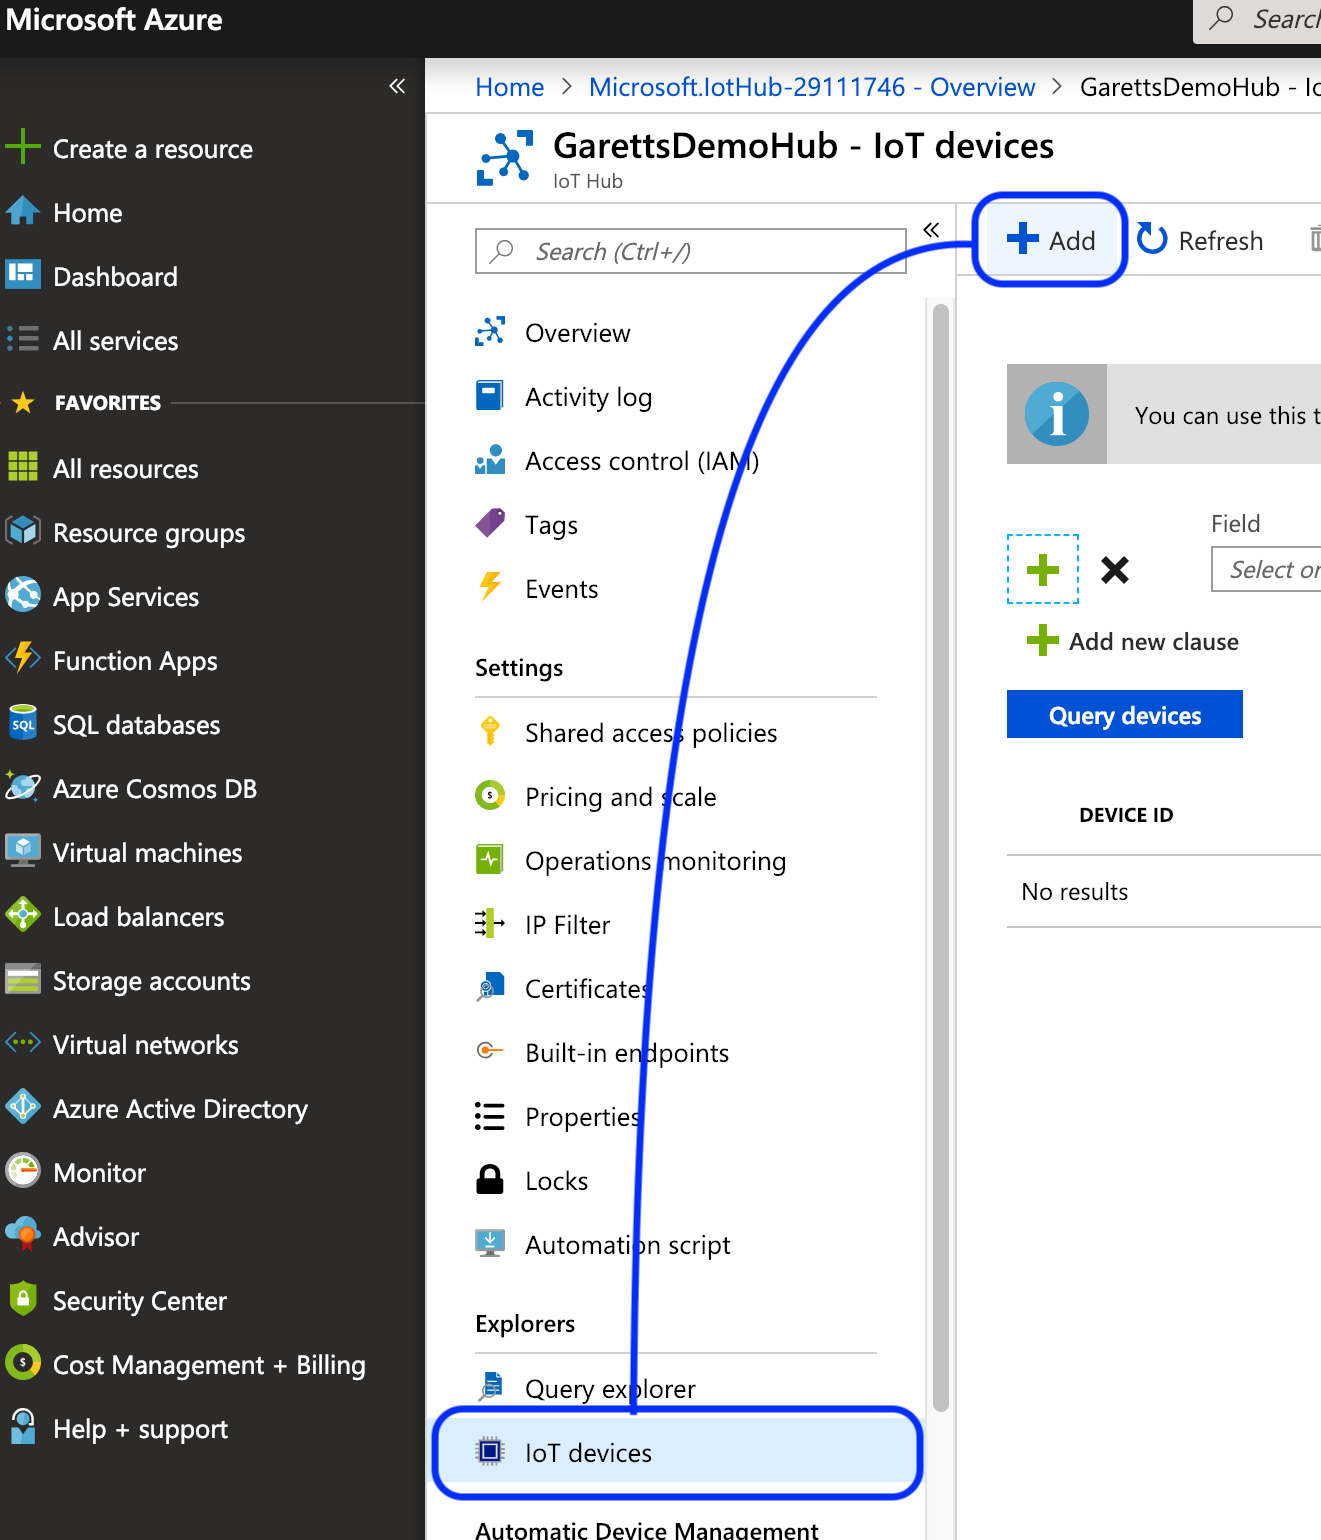Click the DEVICE ID column header

(x=1126, y=815)
